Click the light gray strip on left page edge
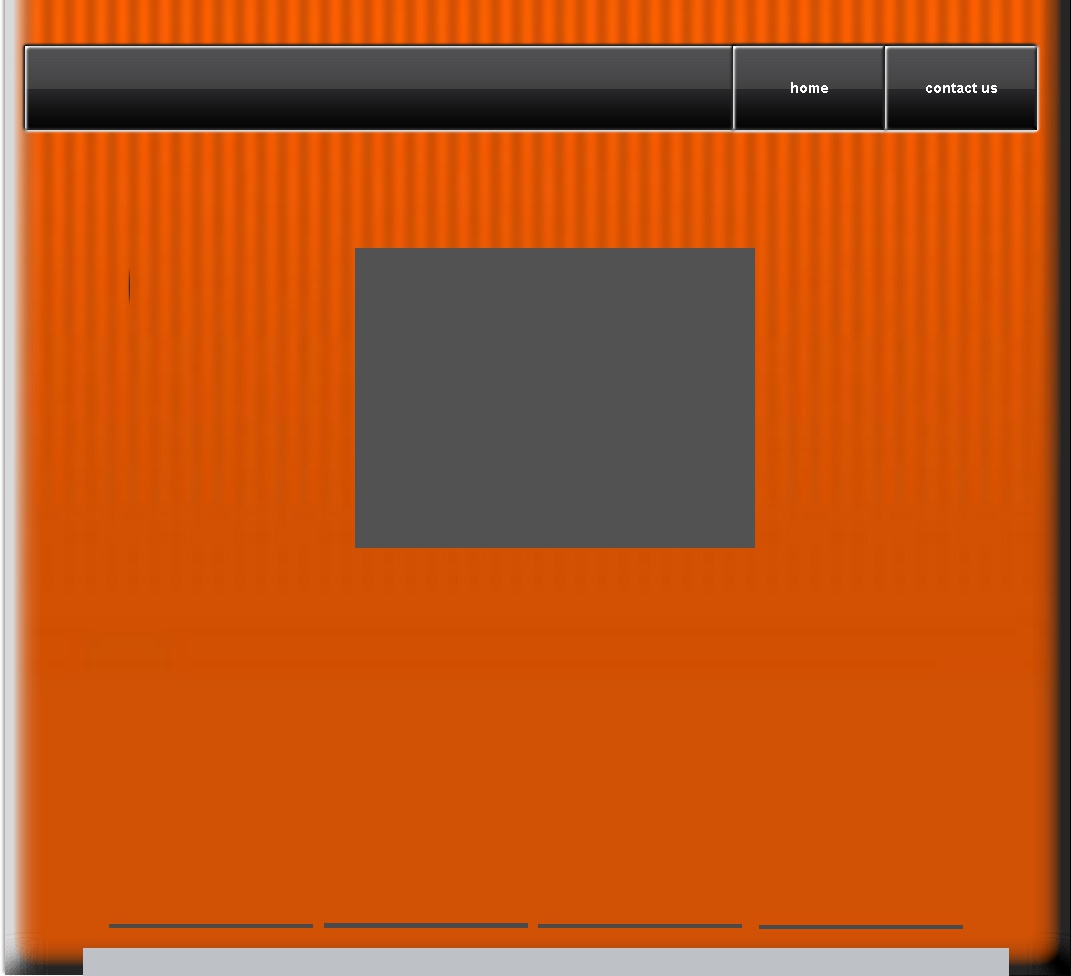The width and height of the screenshot is (1071, 976). (9, 500)
